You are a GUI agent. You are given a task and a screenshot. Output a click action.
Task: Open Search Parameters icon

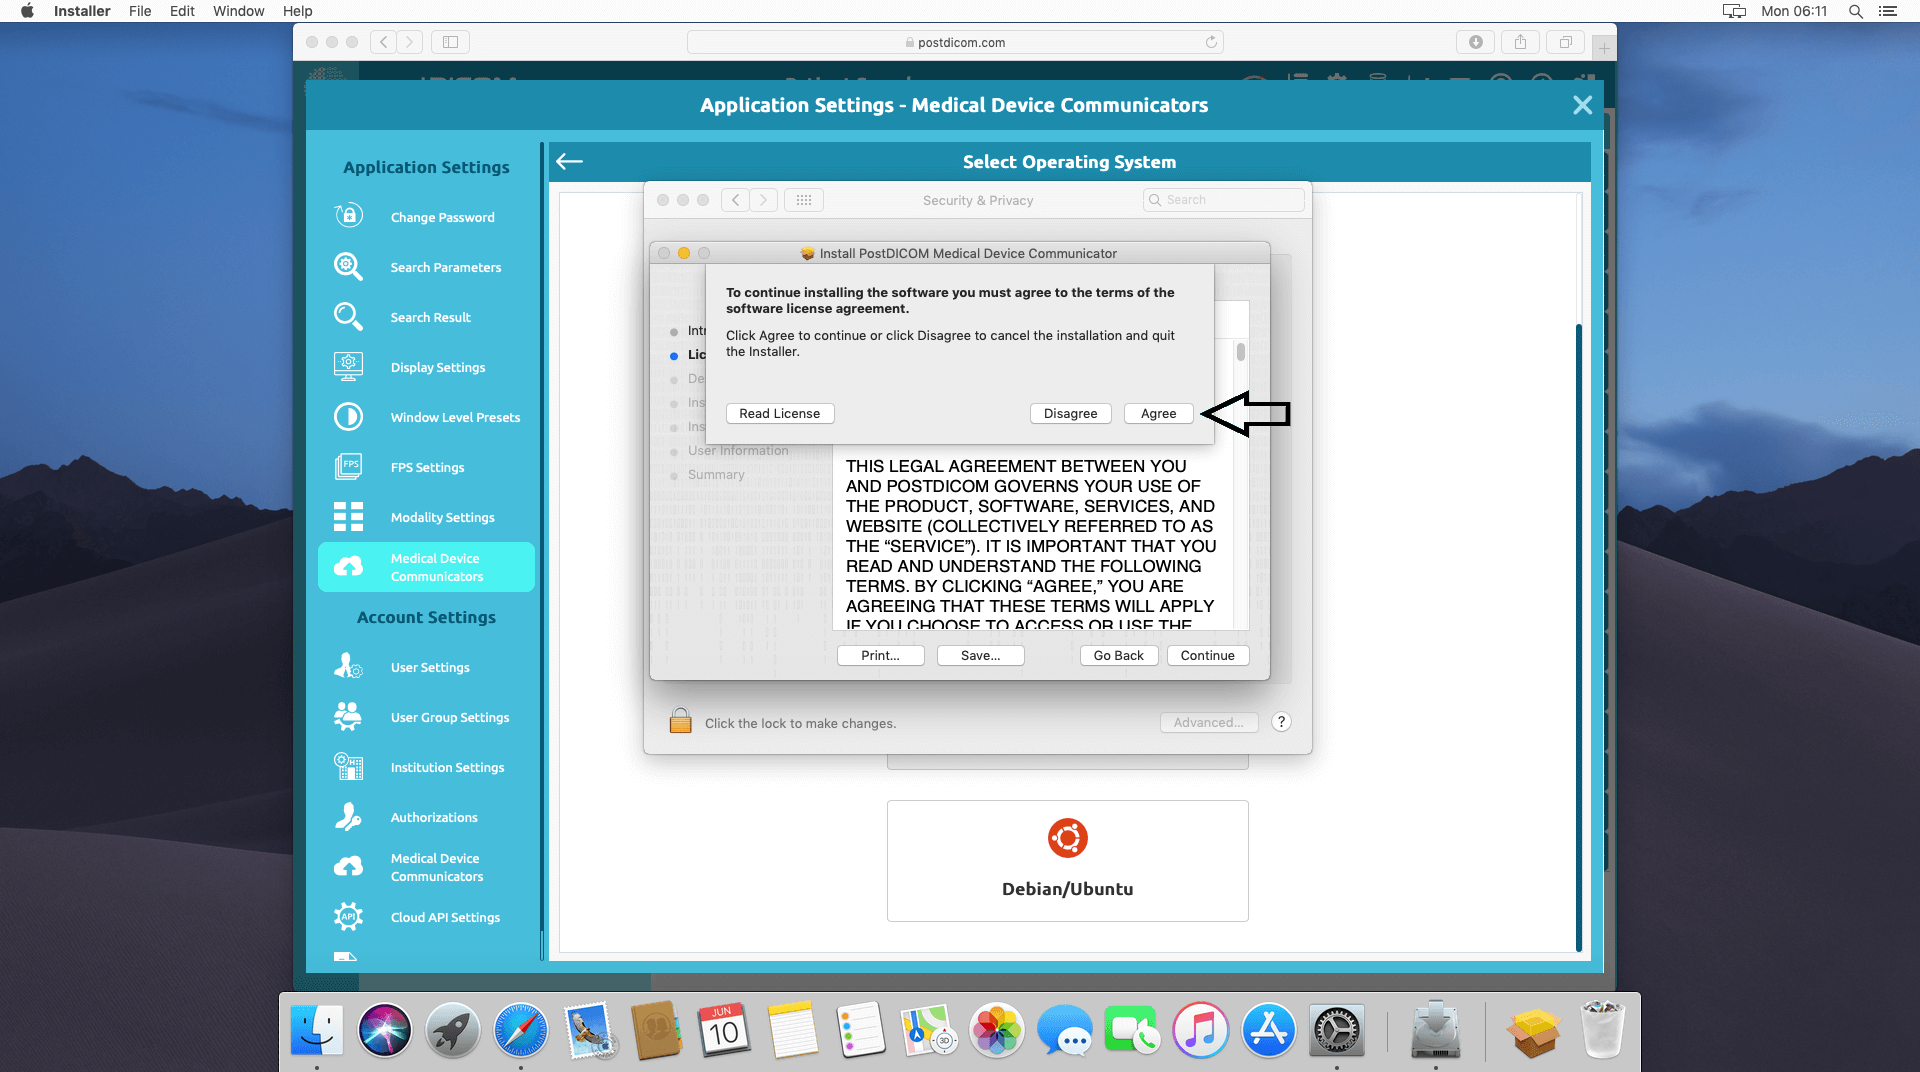point(348,266)
